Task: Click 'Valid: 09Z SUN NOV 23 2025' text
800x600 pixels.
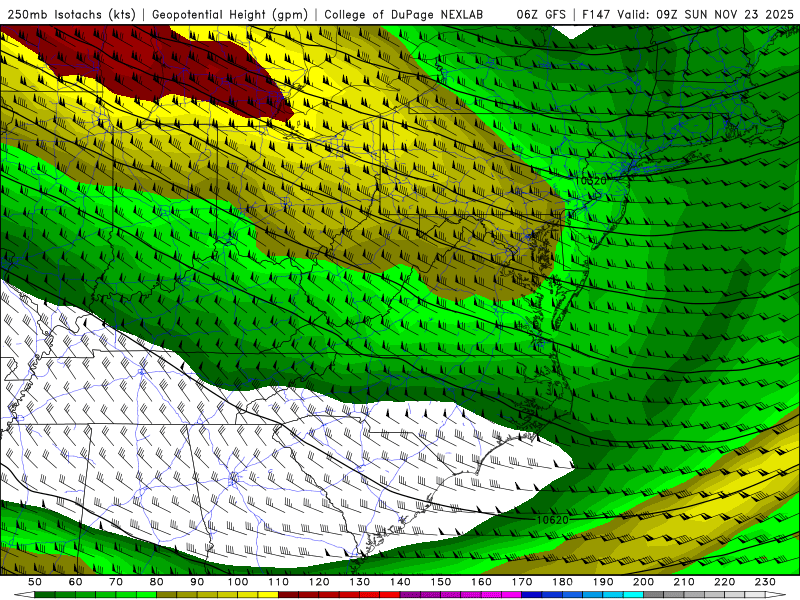Action: coord(705,14)
